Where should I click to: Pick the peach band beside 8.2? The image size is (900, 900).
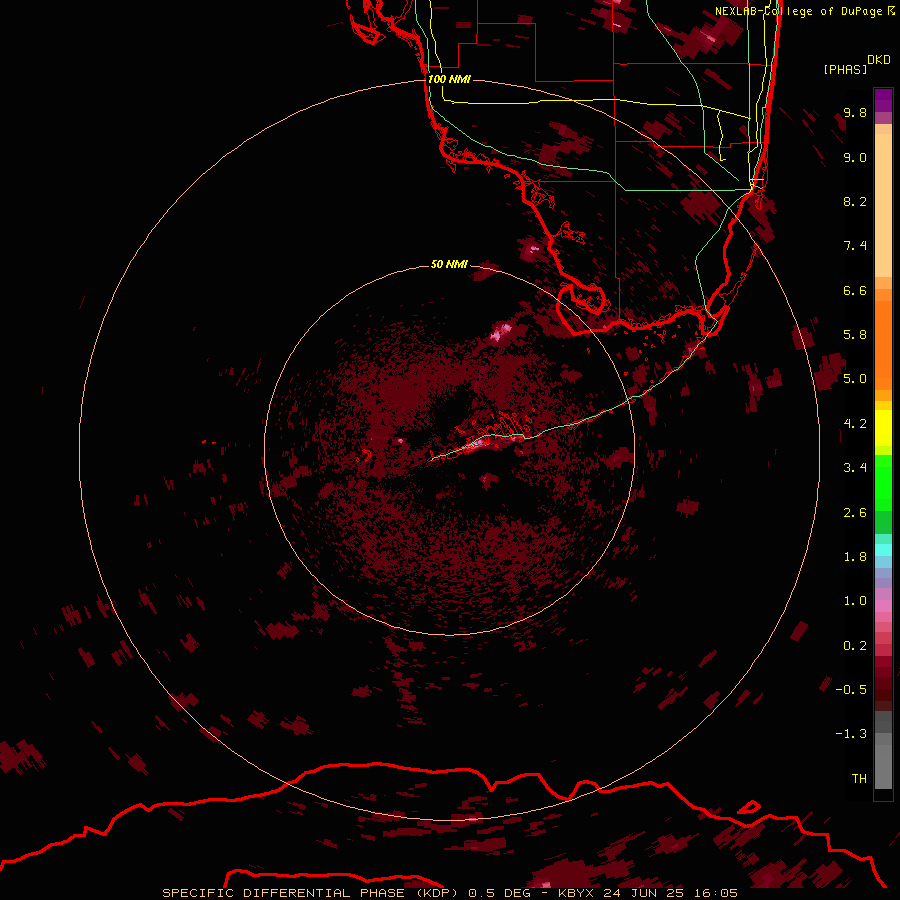pyautogui.click(x=883, y=205)
